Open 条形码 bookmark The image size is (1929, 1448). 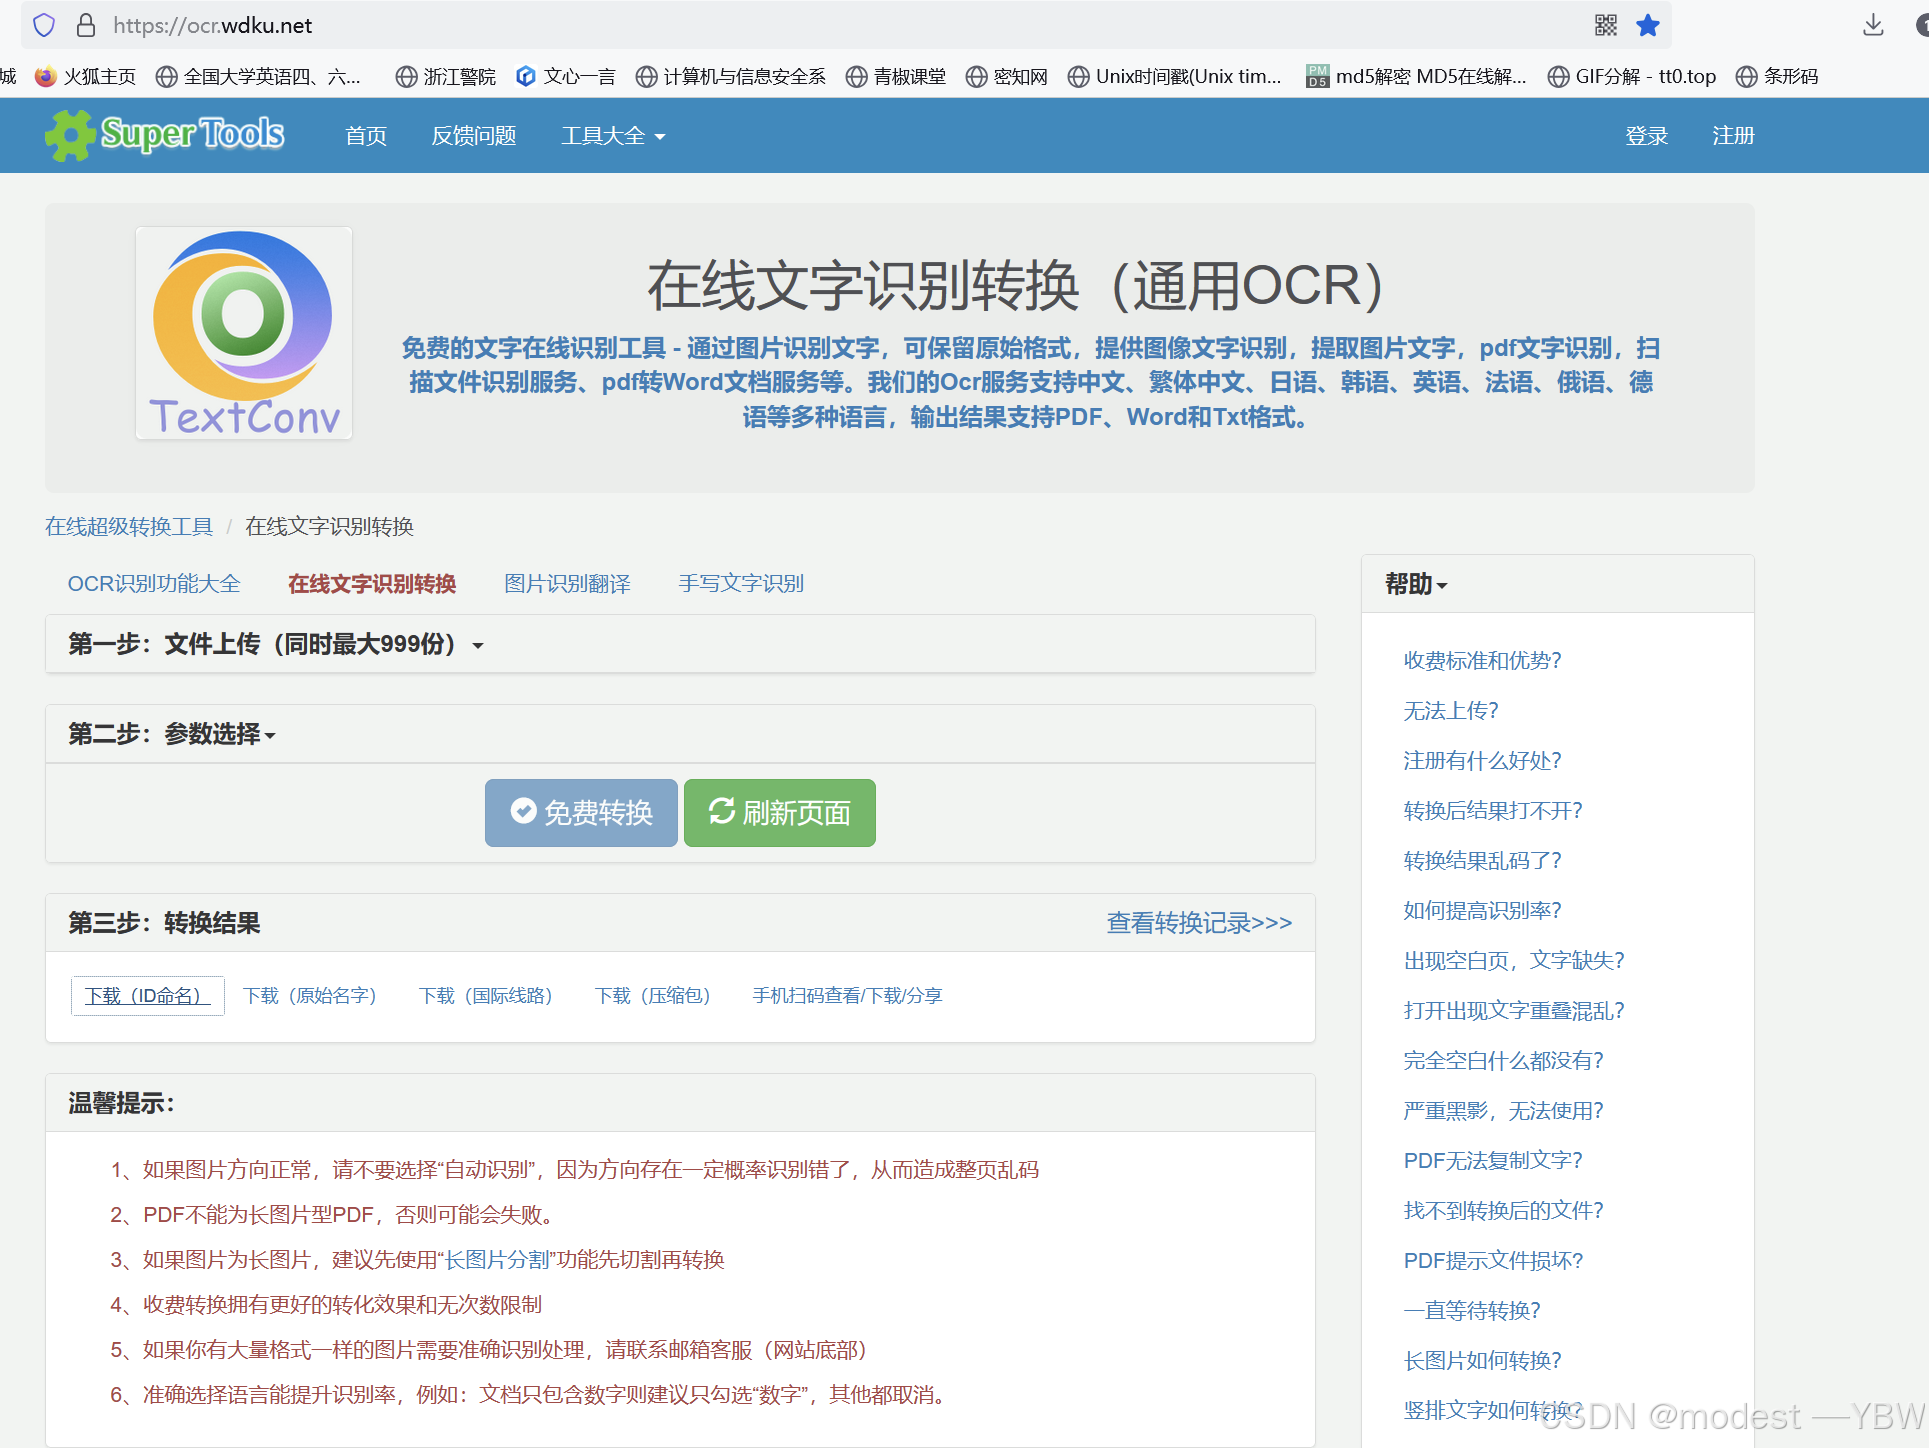pos(1777,77)
